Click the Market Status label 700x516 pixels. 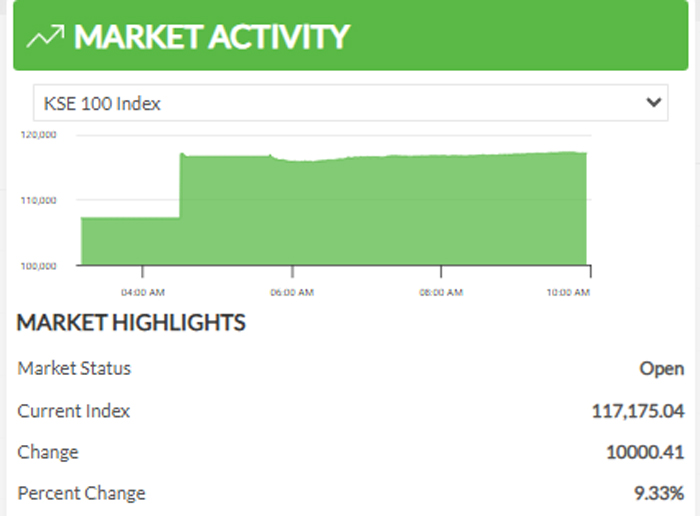[x=74, y=368]
